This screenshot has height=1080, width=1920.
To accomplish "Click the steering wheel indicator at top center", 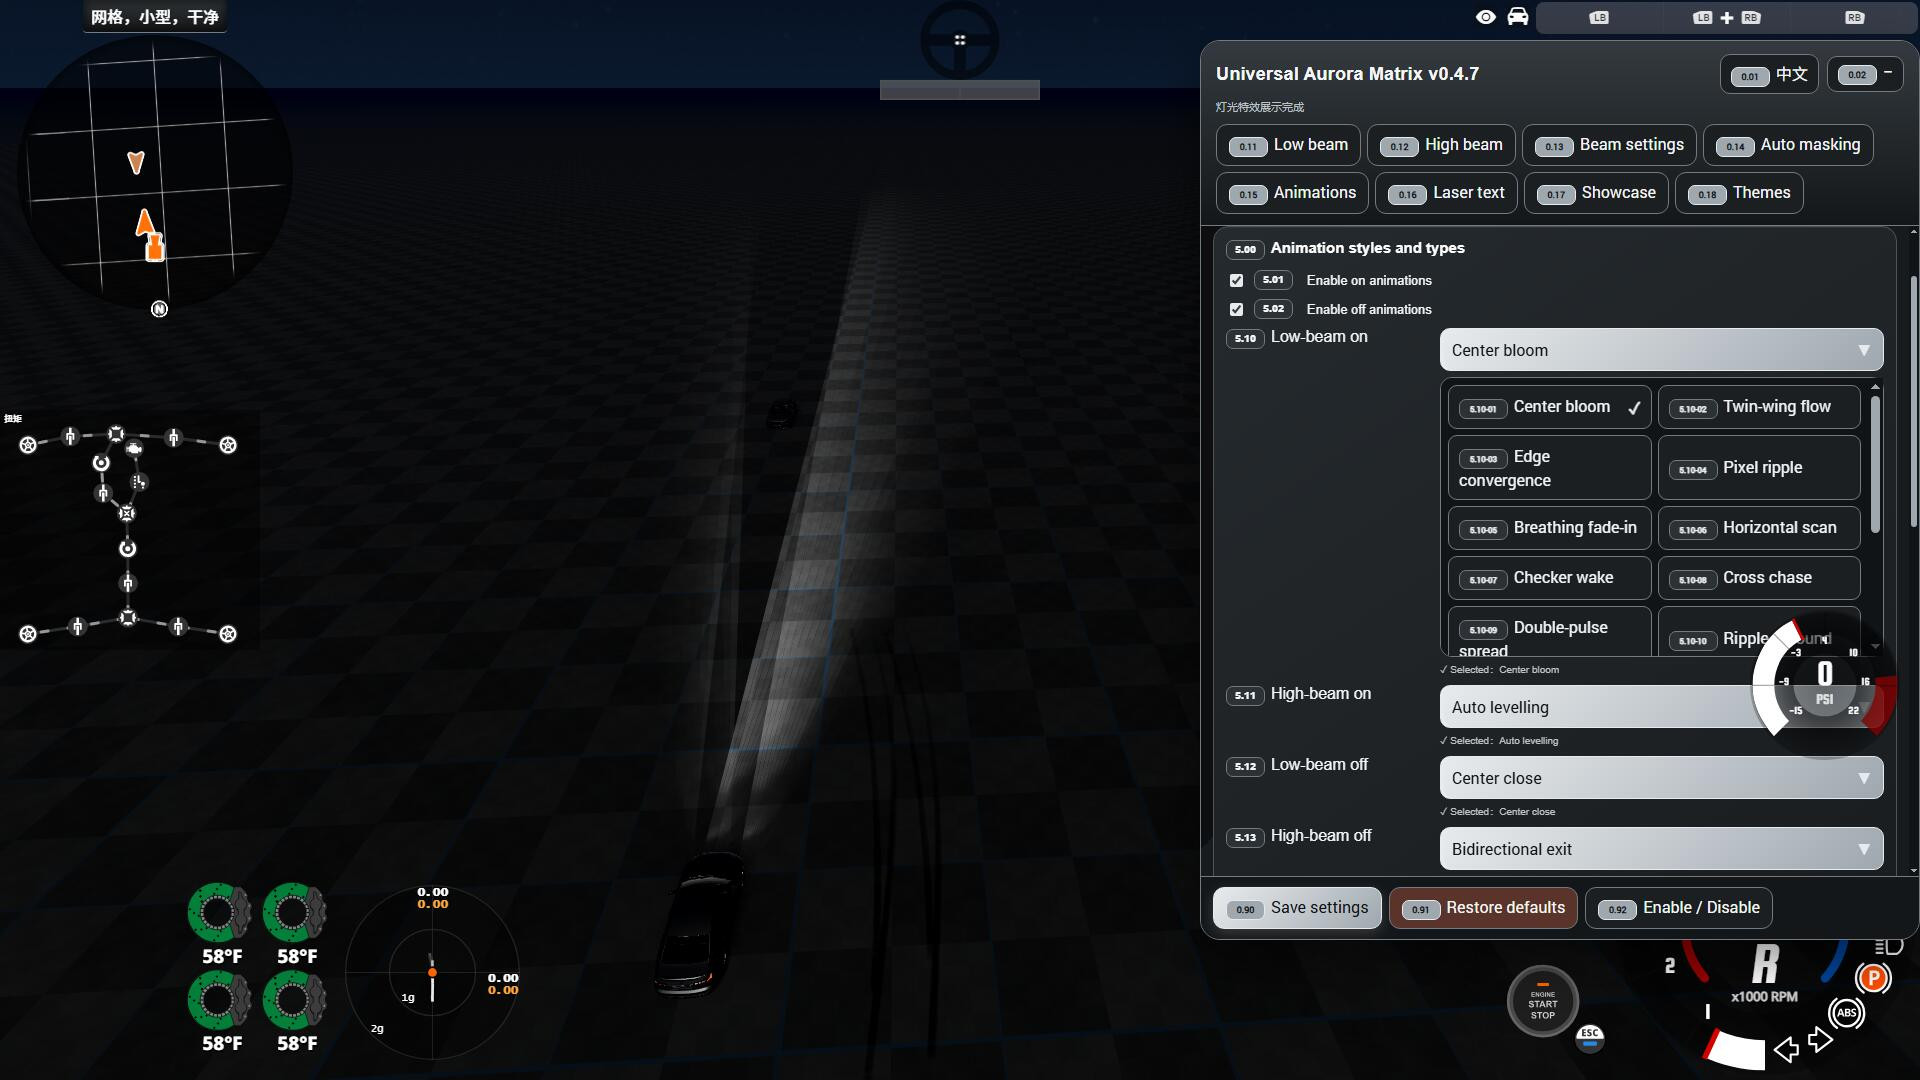I will (x=959, y=40).
